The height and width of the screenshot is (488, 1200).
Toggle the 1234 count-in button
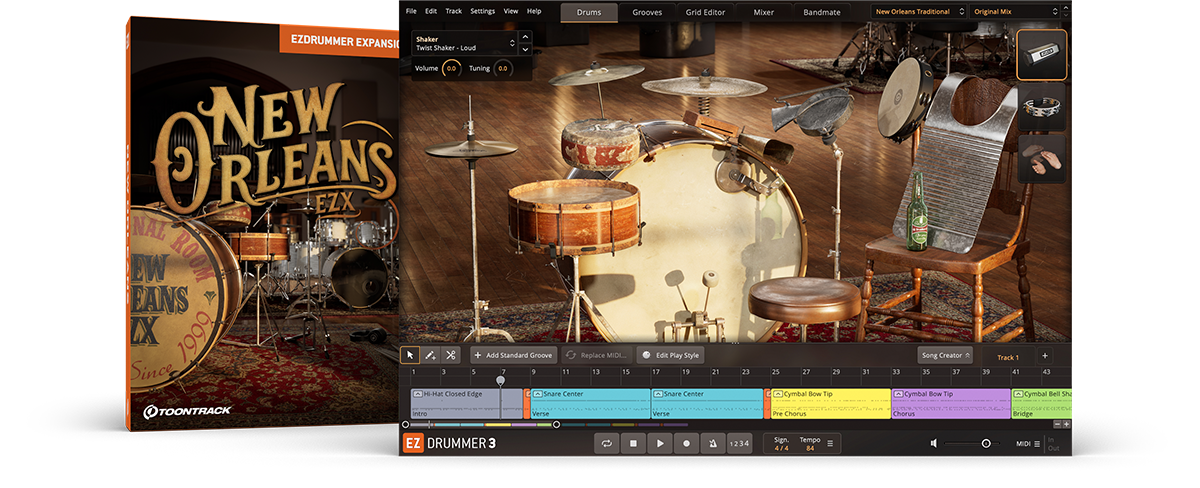coord(738,443)
